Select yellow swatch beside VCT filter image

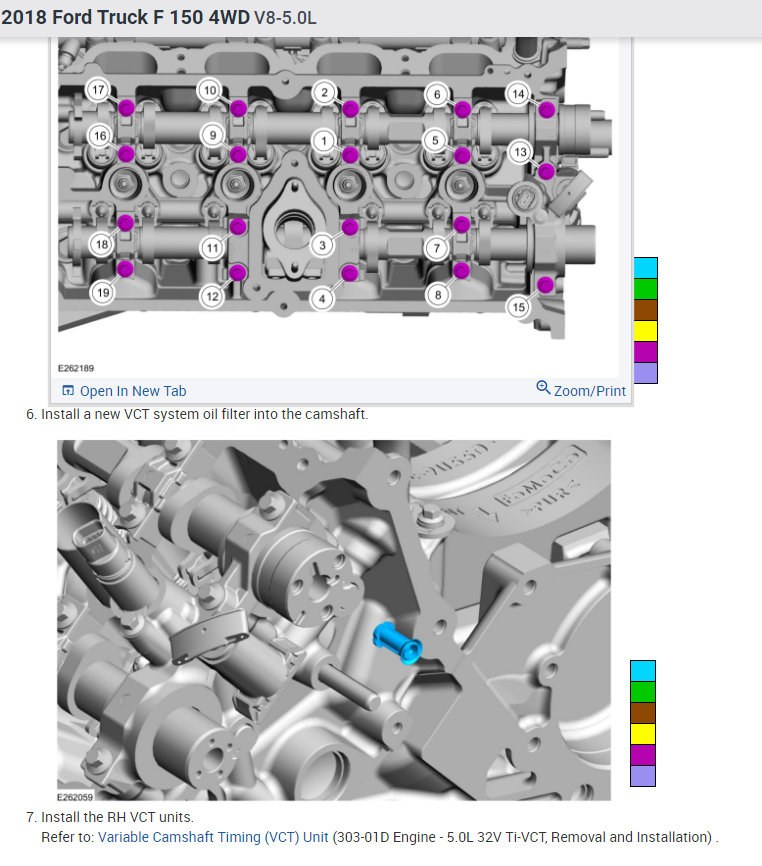coord(643,734)
